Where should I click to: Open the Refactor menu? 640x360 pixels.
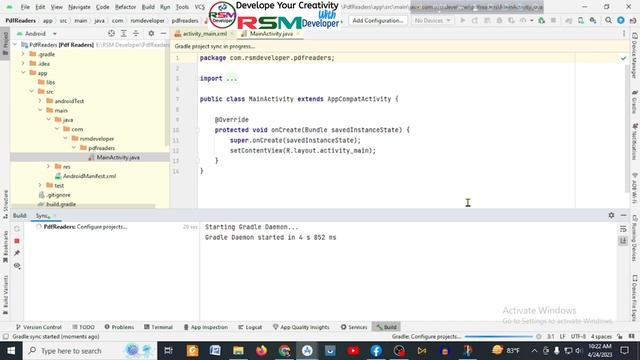point(125,7)
